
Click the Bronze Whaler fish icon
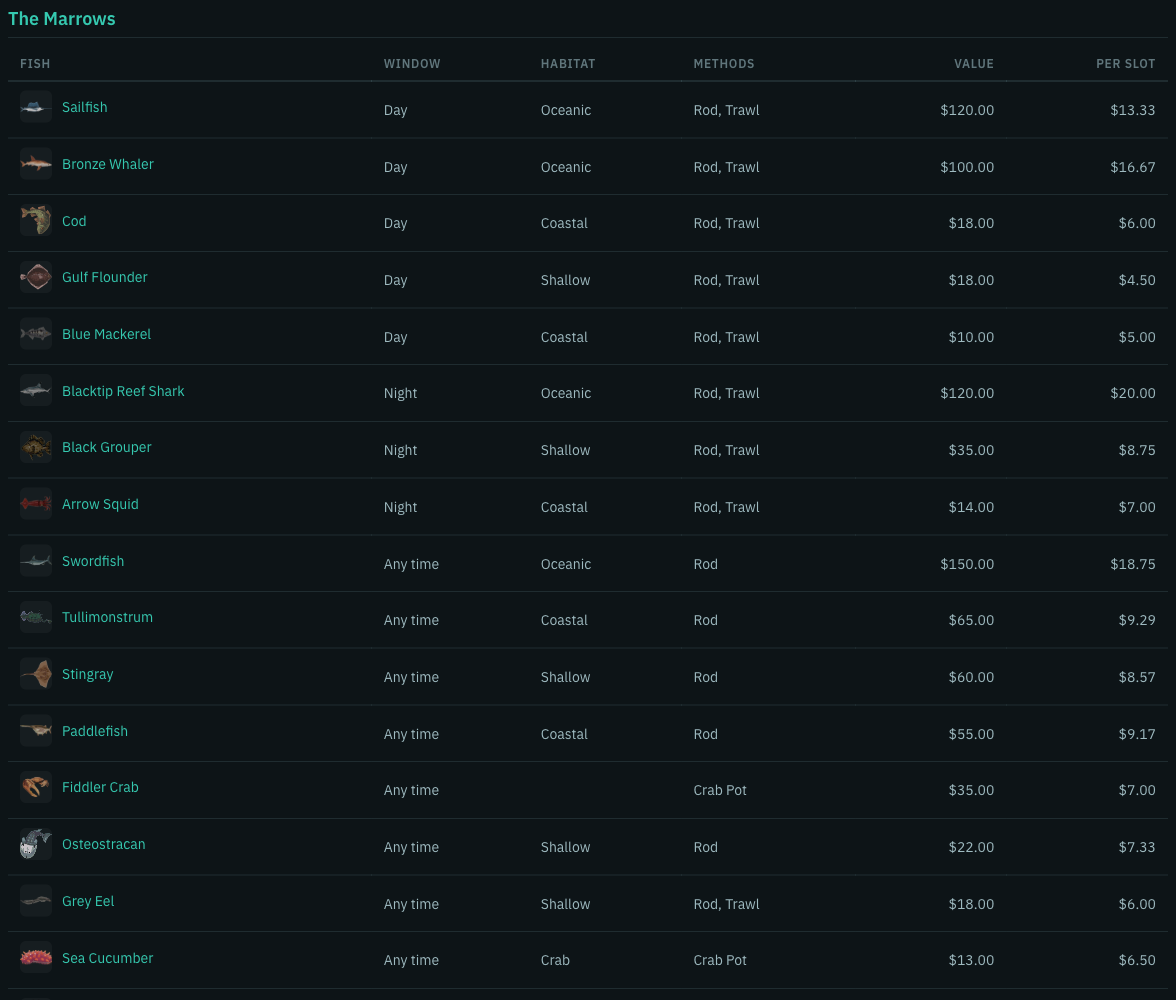pos(35,164)
